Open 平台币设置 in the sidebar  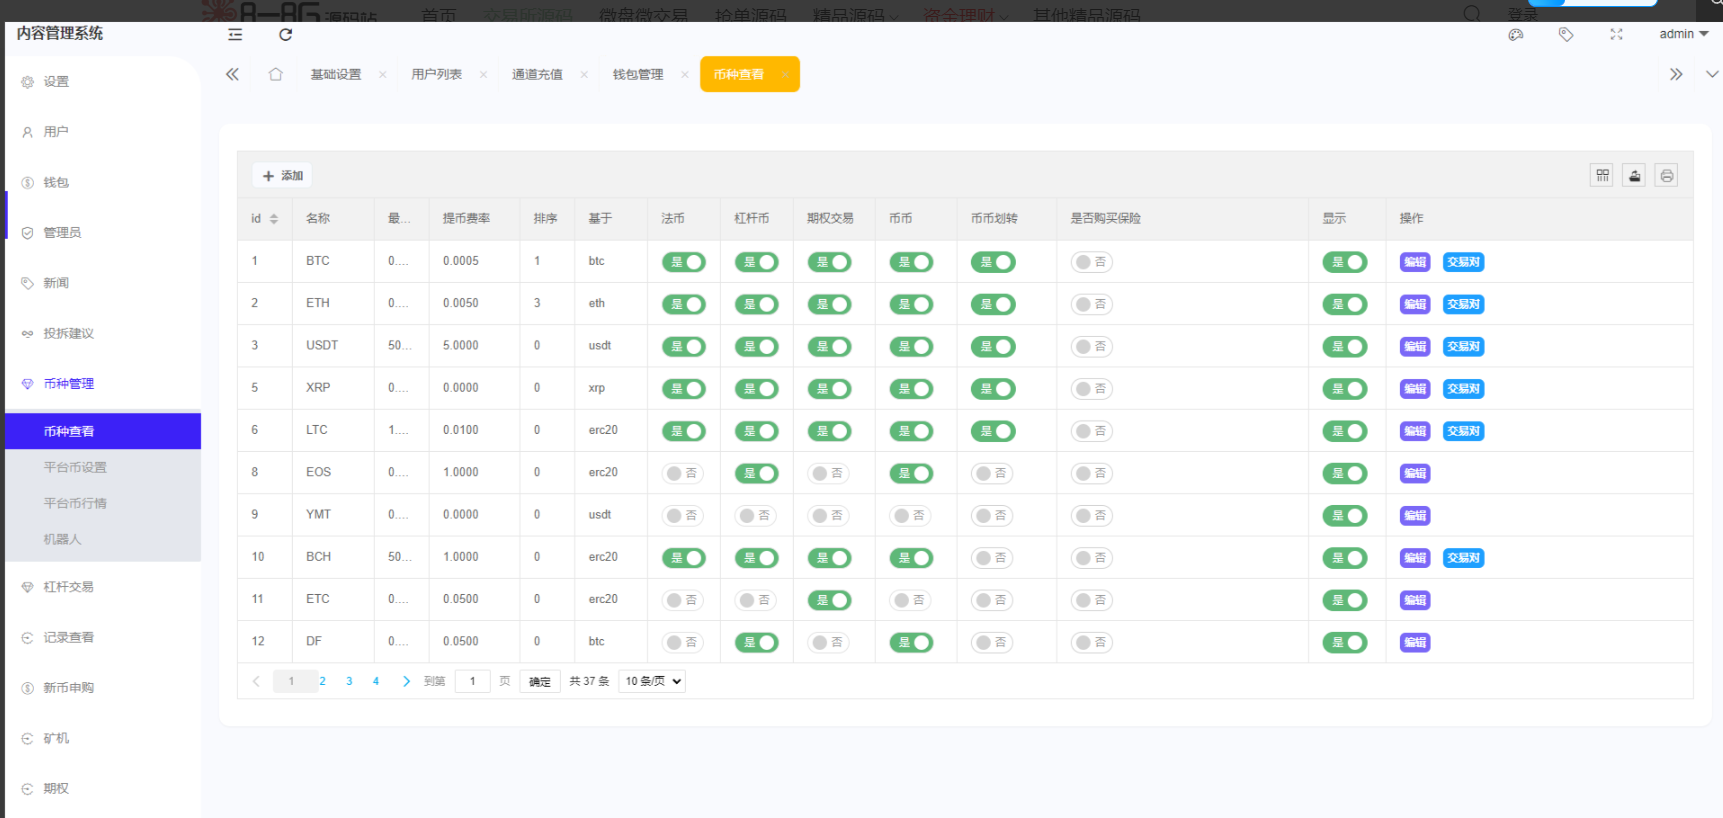75,467
